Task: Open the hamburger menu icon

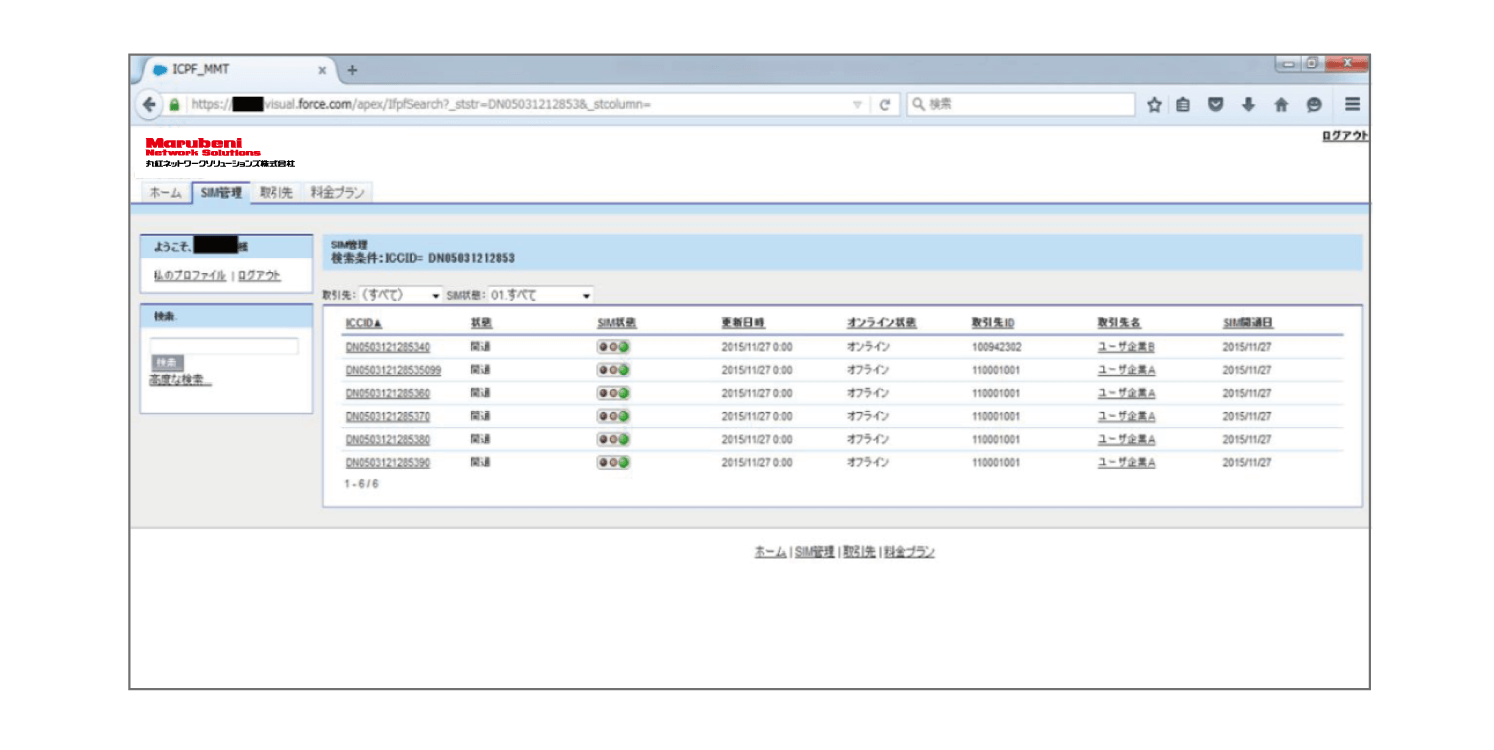Action: [x=1351, y=104]
